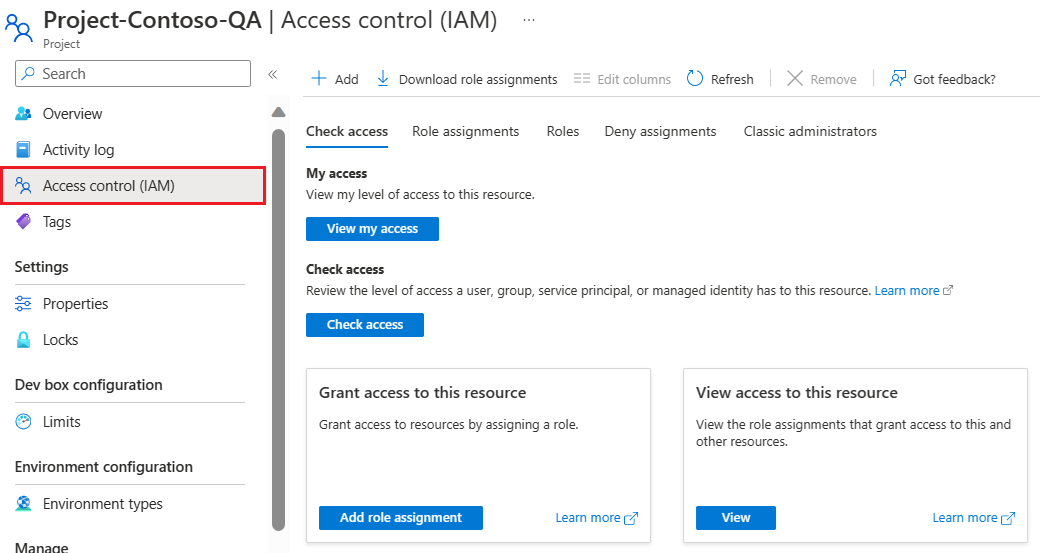Click external link icon beside Check access Learn more
Viewport: 1040px width, 553px height.
coord(948,290)
